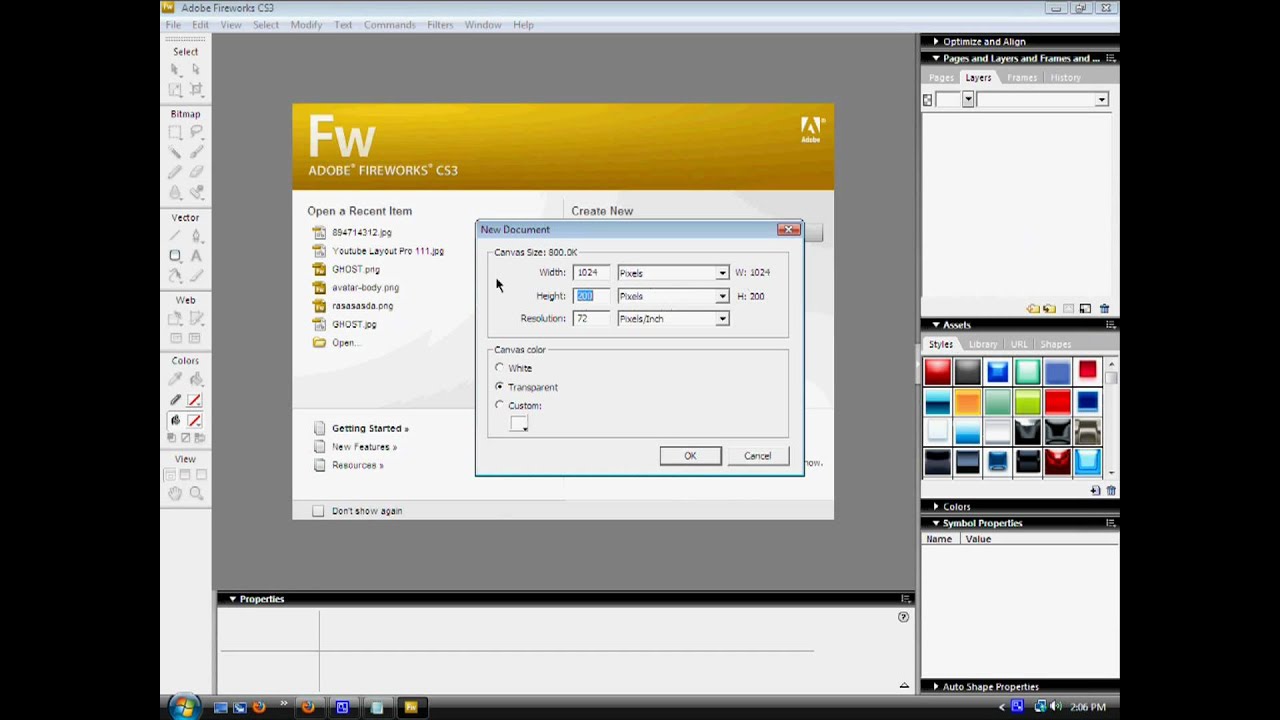Open the Properties panel help icon
Image resolution: width=1280 pixels, height=720 pixels.
click(x=903, y=617)
